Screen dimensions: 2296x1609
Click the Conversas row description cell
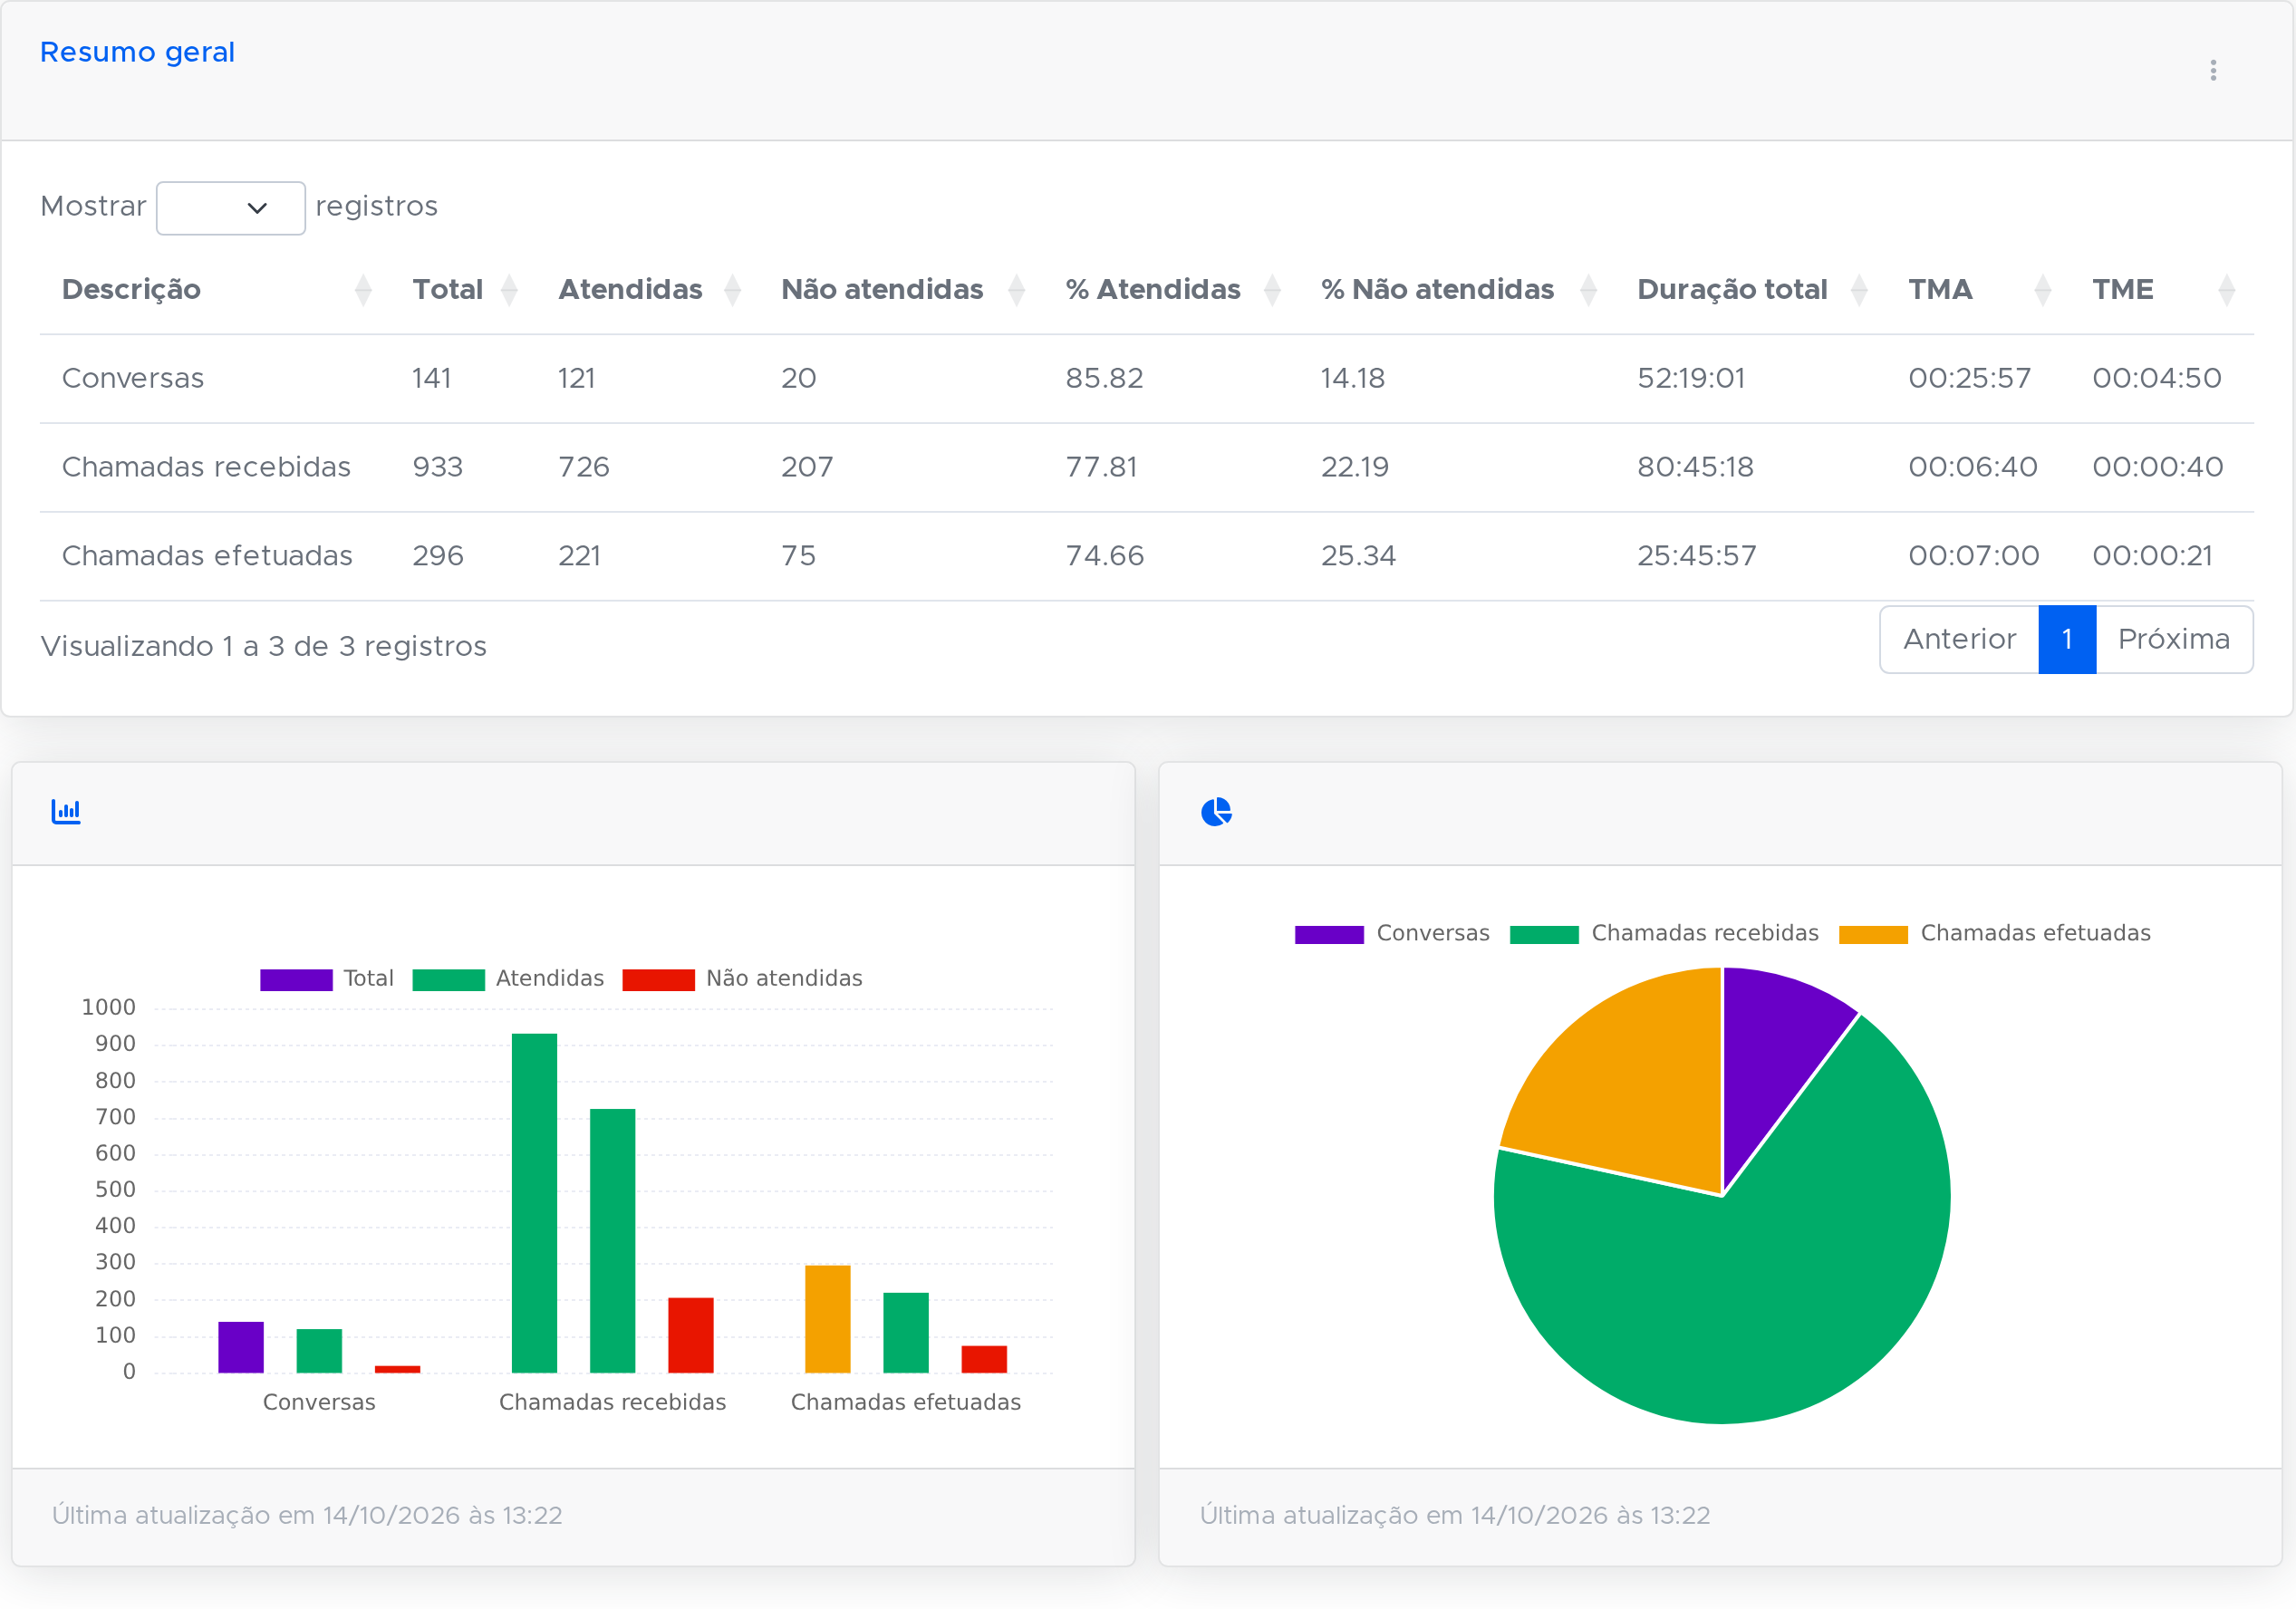pyautogui.click(x=133, y=379)
